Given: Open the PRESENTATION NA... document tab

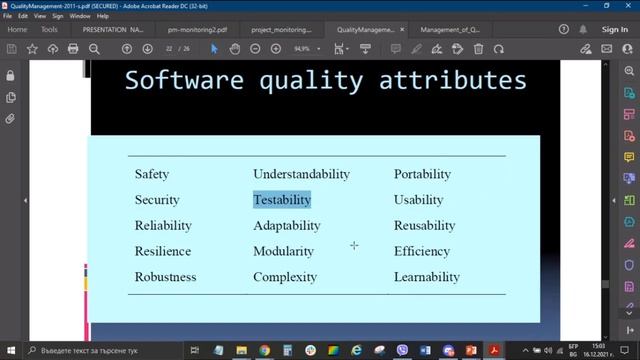Looking at the screenshot, I should (x=113, y=29).
